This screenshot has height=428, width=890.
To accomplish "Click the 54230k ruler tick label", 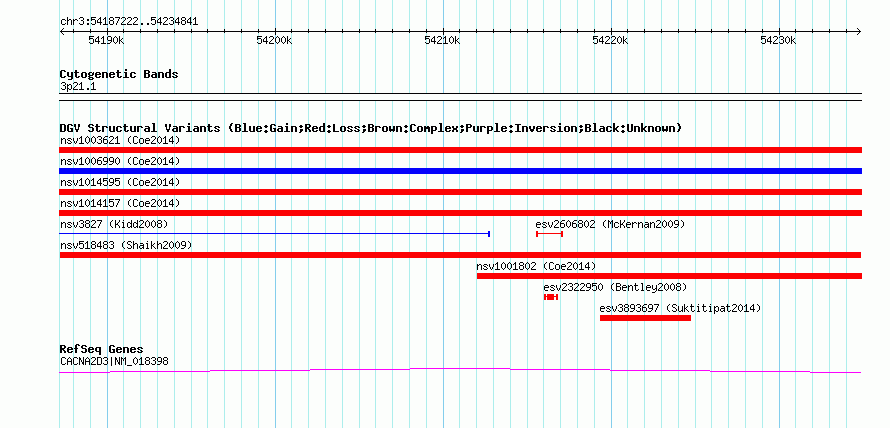I will click(779, 40).
